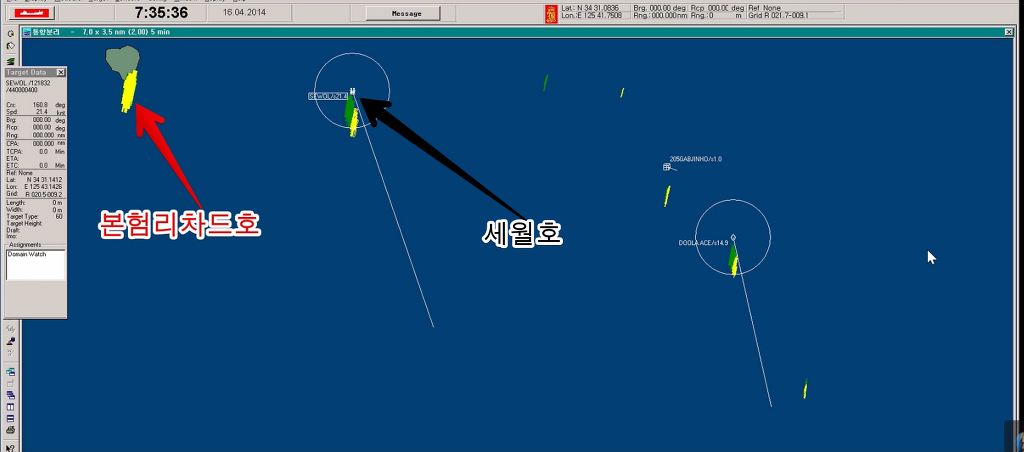The width and height of the screenshot is (1024, 452).
Task: Click the Lat N 34 31.1412 value
Action: click(43, 180)
